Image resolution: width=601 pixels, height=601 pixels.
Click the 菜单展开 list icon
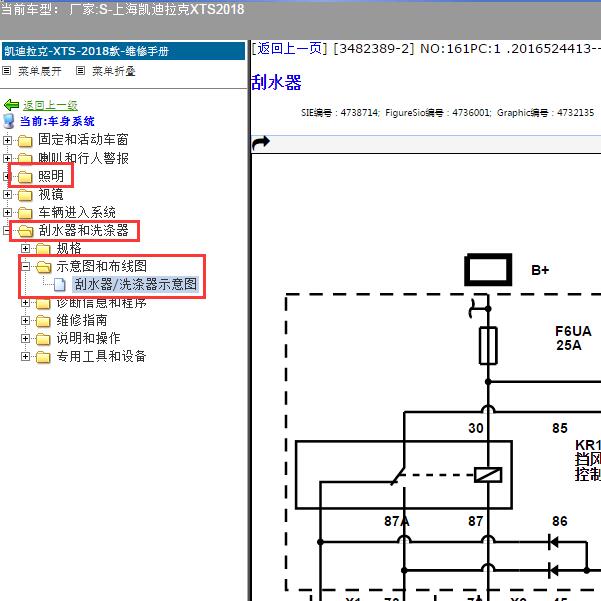[x=7, y=71]
